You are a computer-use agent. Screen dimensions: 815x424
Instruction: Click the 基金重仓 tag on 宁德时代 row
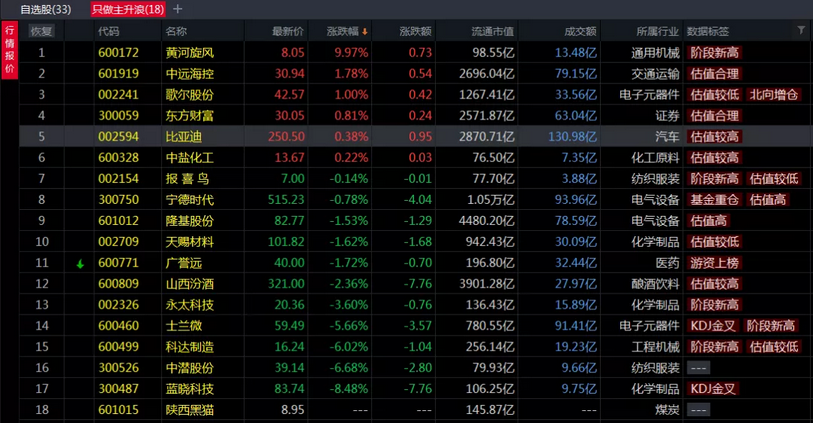(714, 199)
